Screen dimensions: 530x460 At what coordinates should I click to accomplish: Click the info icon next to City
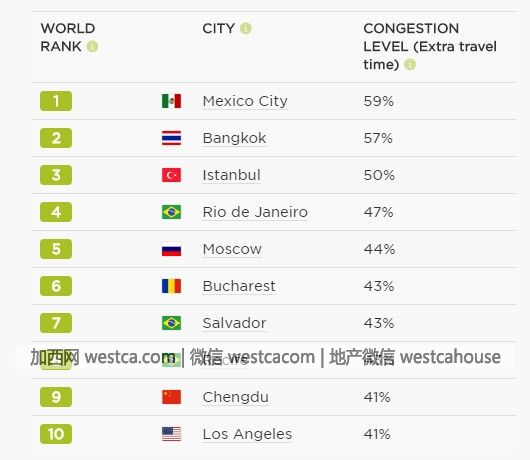[246, 28]
